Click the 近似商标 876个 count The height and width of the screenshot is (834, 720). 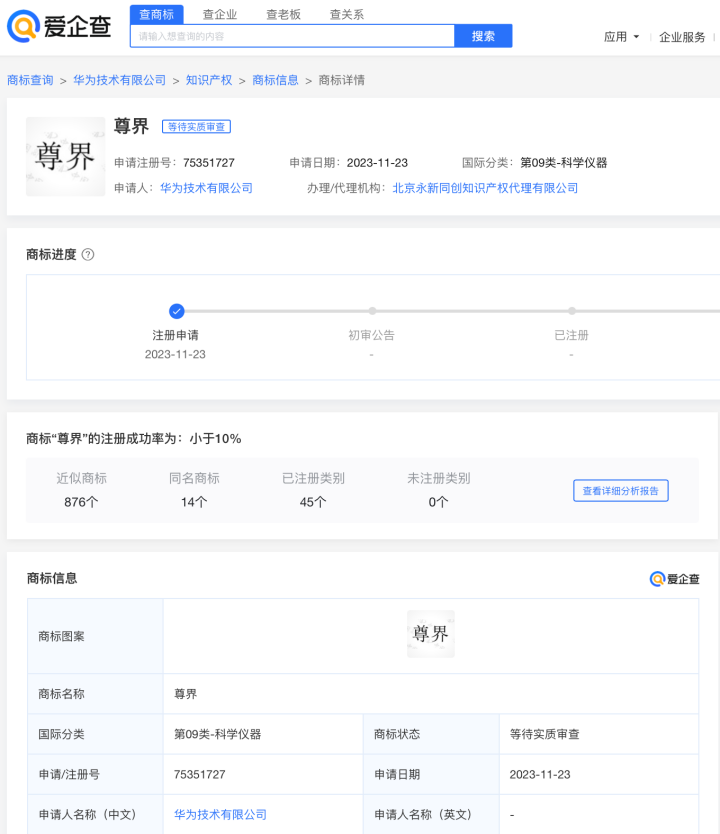[81, 502]
